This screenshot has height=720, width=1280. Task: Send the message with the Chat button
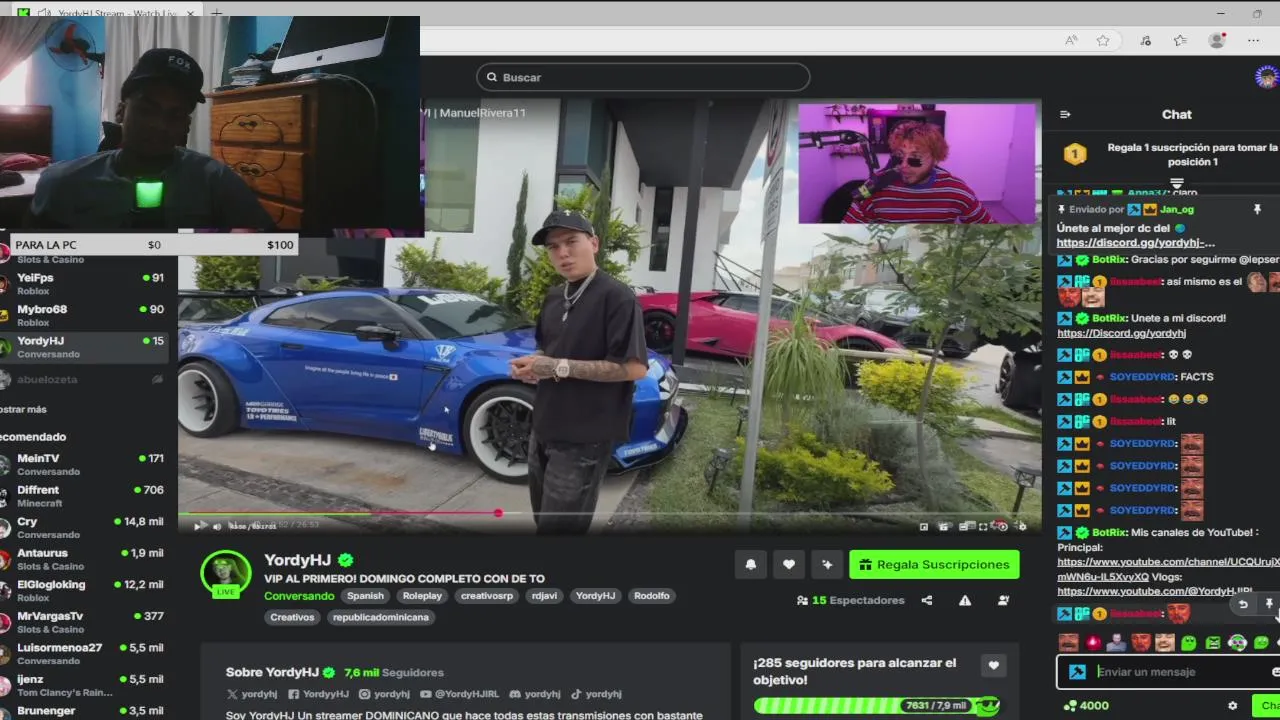pyautogui.click(x=1268, y=706)
